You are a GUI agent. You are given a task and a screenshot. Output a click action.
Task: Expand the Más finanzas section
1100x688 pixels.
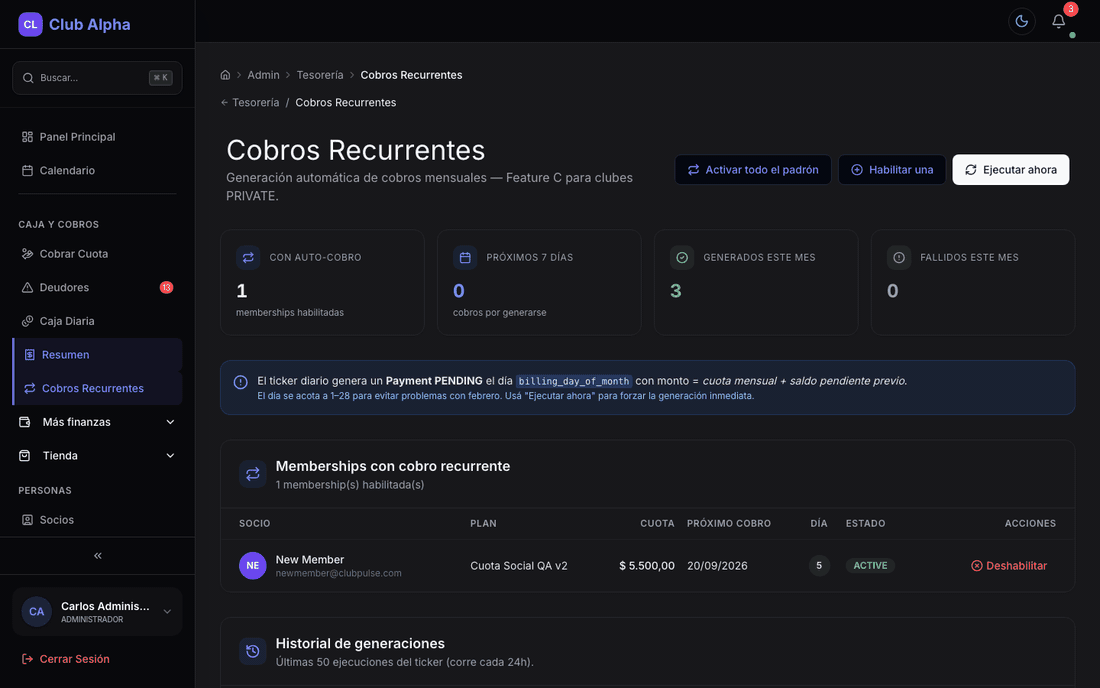pyautogui.click(x=98, y=422)
